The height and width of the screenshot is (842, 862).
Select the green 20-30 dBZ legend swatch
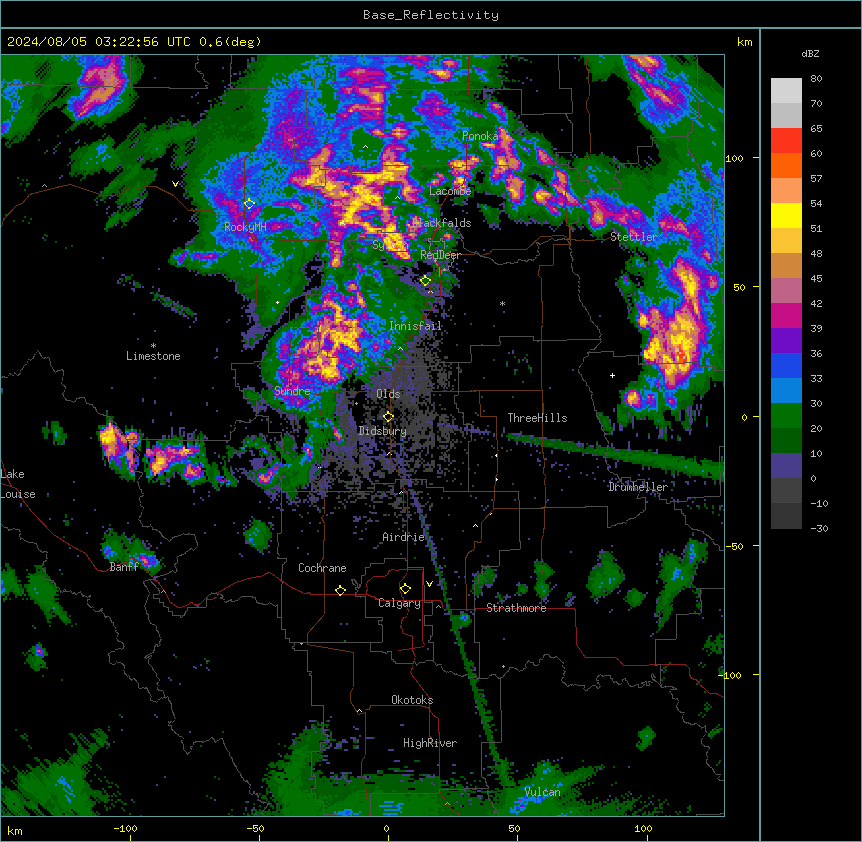coord(786,416)
